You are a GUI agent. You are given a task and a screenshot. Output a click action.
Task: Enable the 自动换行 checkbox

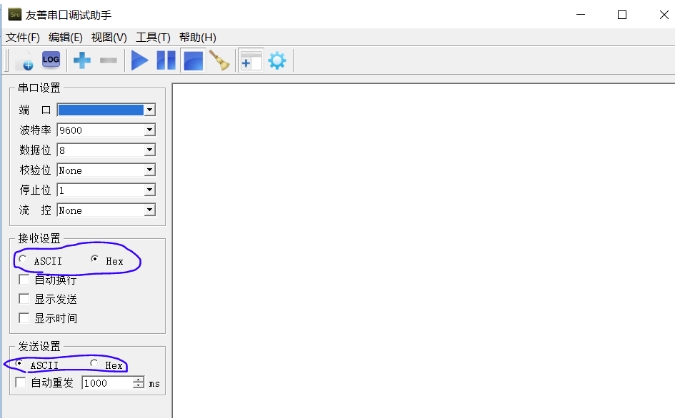(x=24, y=280)
